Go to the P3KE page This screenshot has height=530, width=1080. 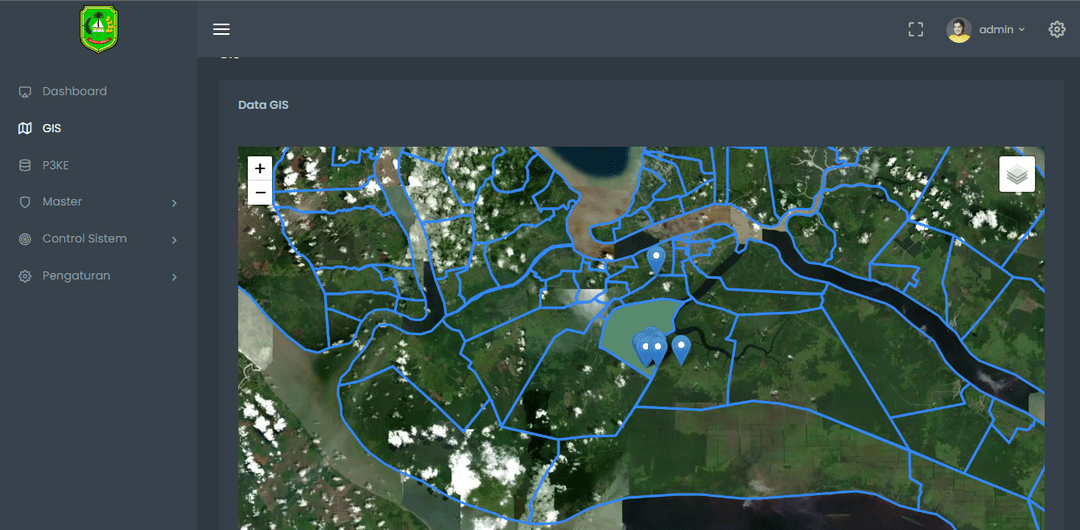click(55, 165)
